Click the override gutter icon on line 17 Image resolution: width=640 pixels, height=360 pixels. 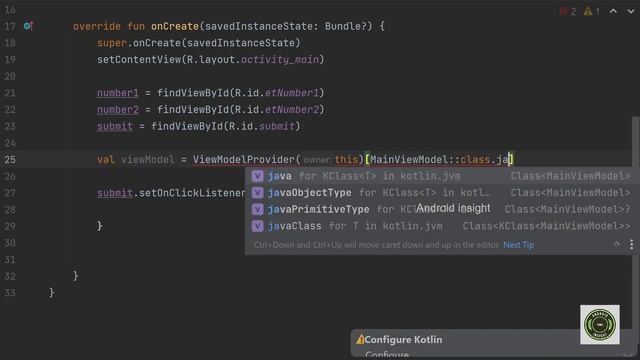[28, 26]
